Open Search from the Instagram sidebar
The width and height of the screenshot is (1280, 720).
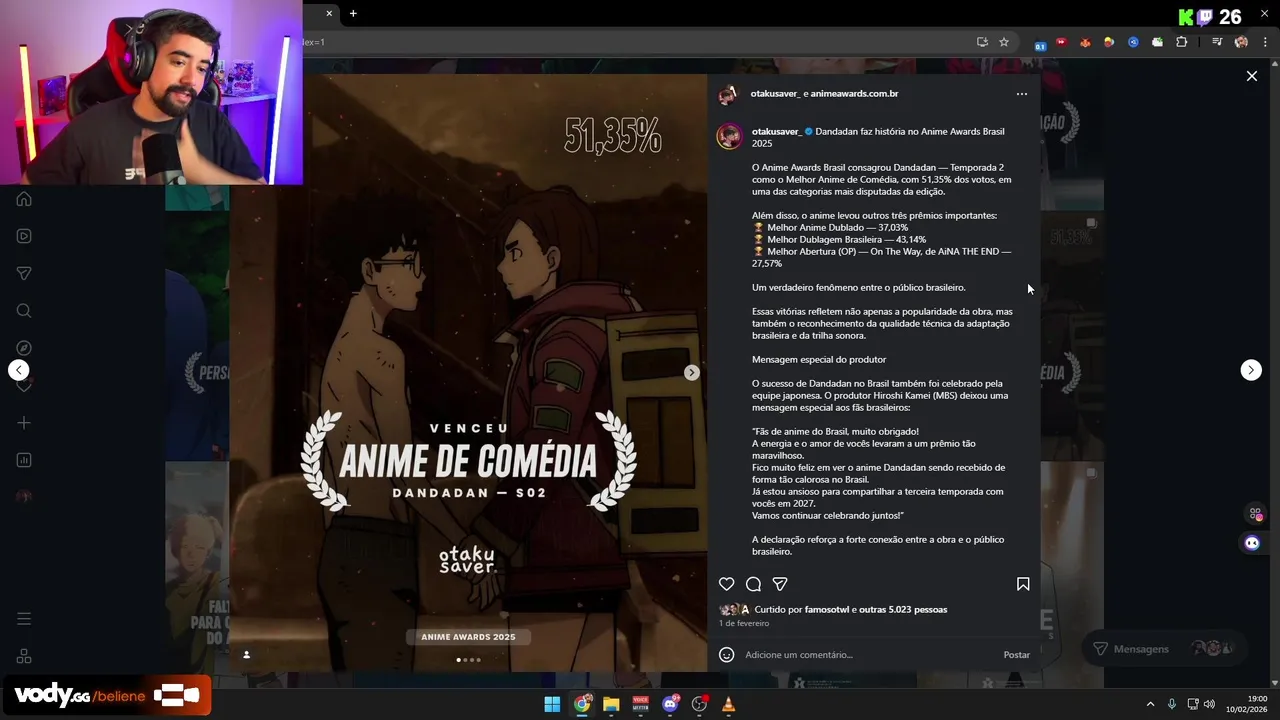pos(24,311)
